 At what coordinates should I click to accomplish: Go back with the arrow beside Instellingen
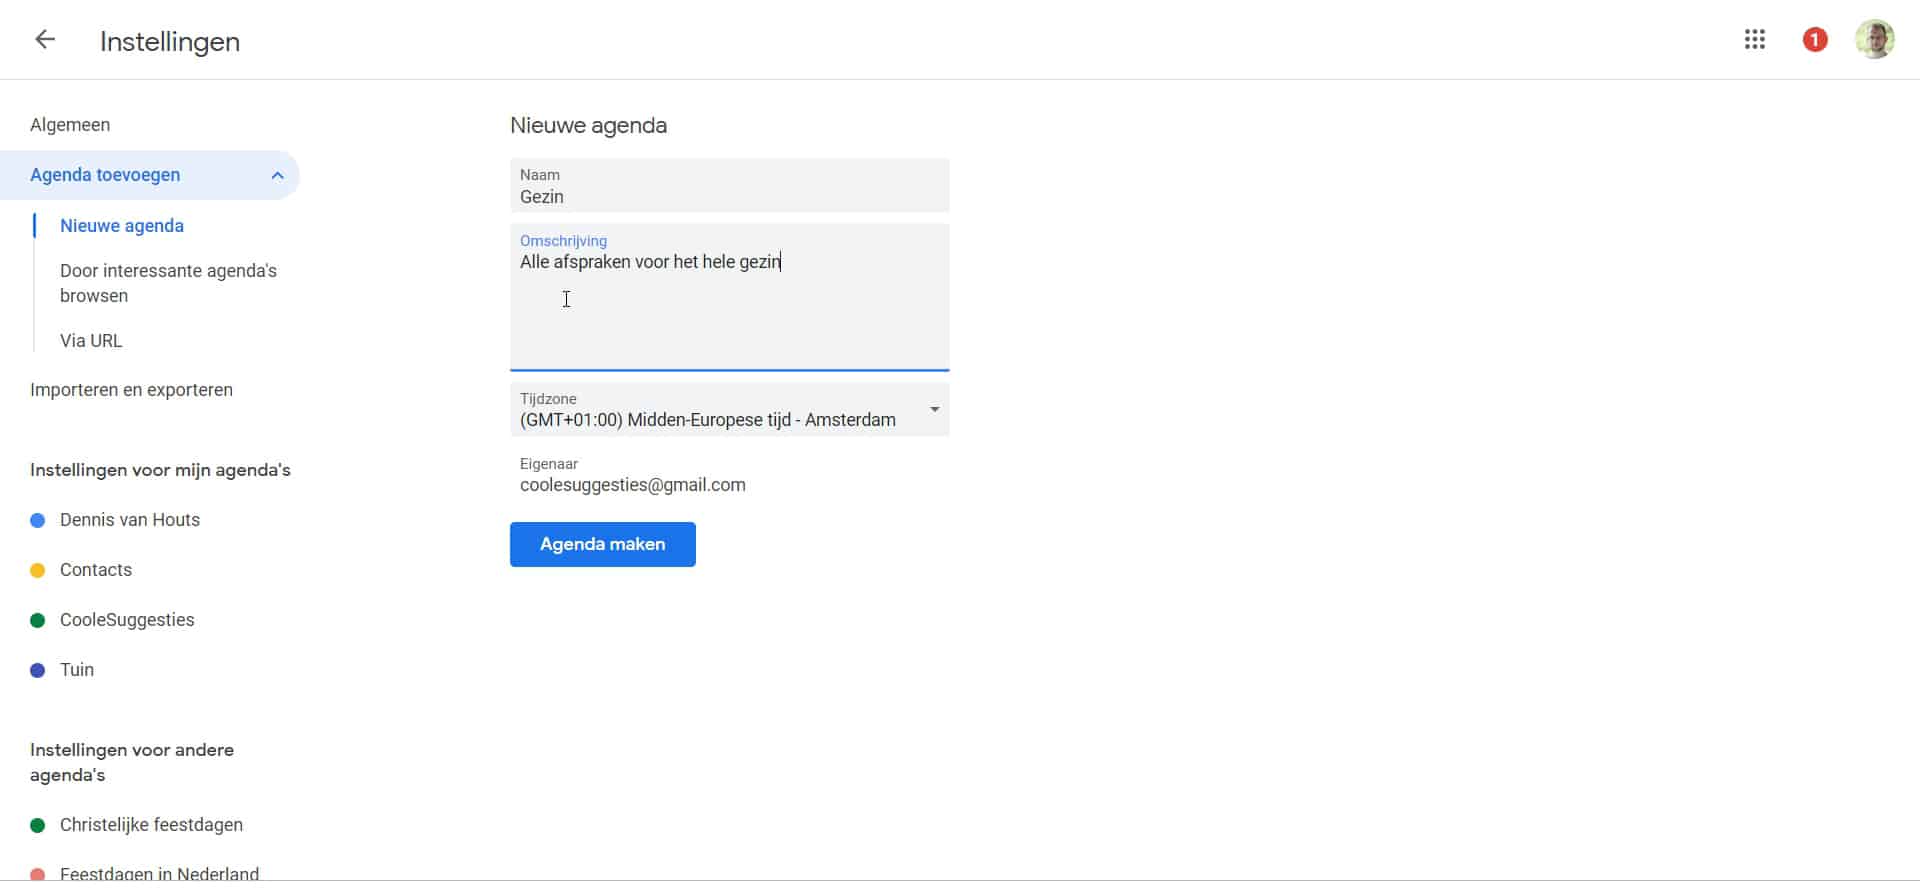pyautogui.click(x=45, y=40)
